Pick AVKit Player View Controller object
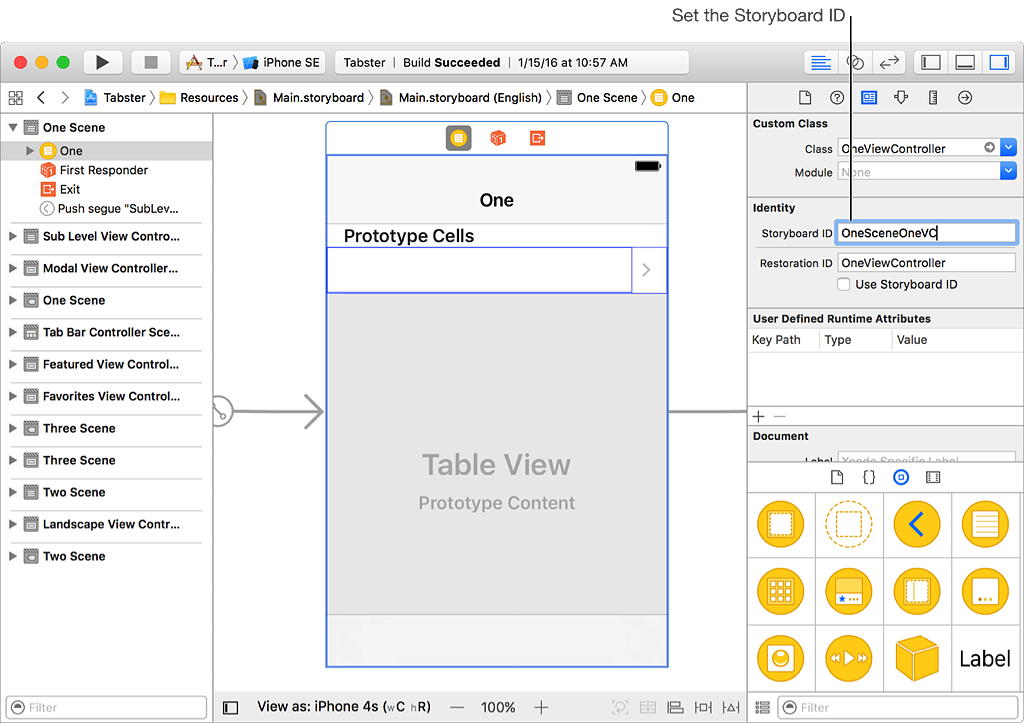 [x=848, y=658]
